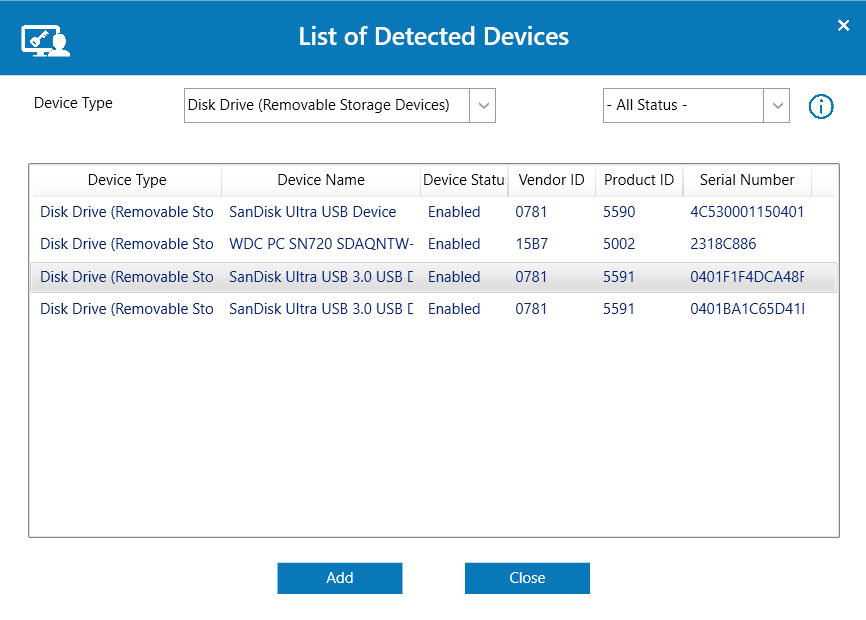Click the Add button
The width and height of the screenshot is (866, 620).
(339, 577)
